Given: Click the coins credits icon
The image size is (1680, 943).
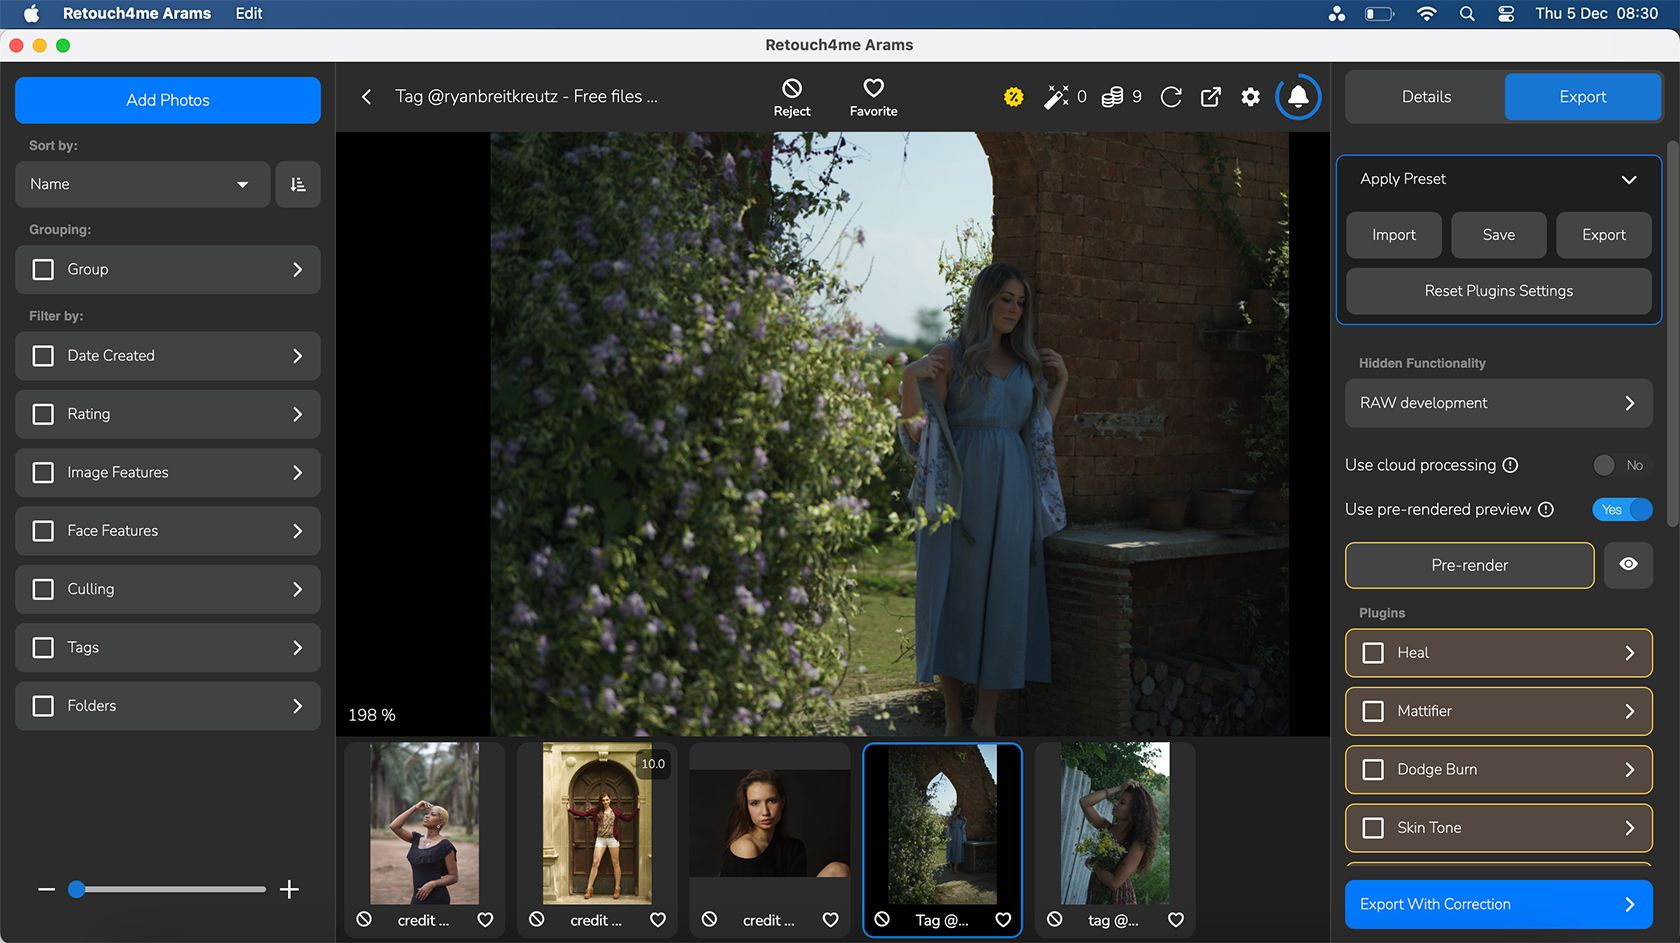Looking at the screenshot, I should coord(1111,96).
